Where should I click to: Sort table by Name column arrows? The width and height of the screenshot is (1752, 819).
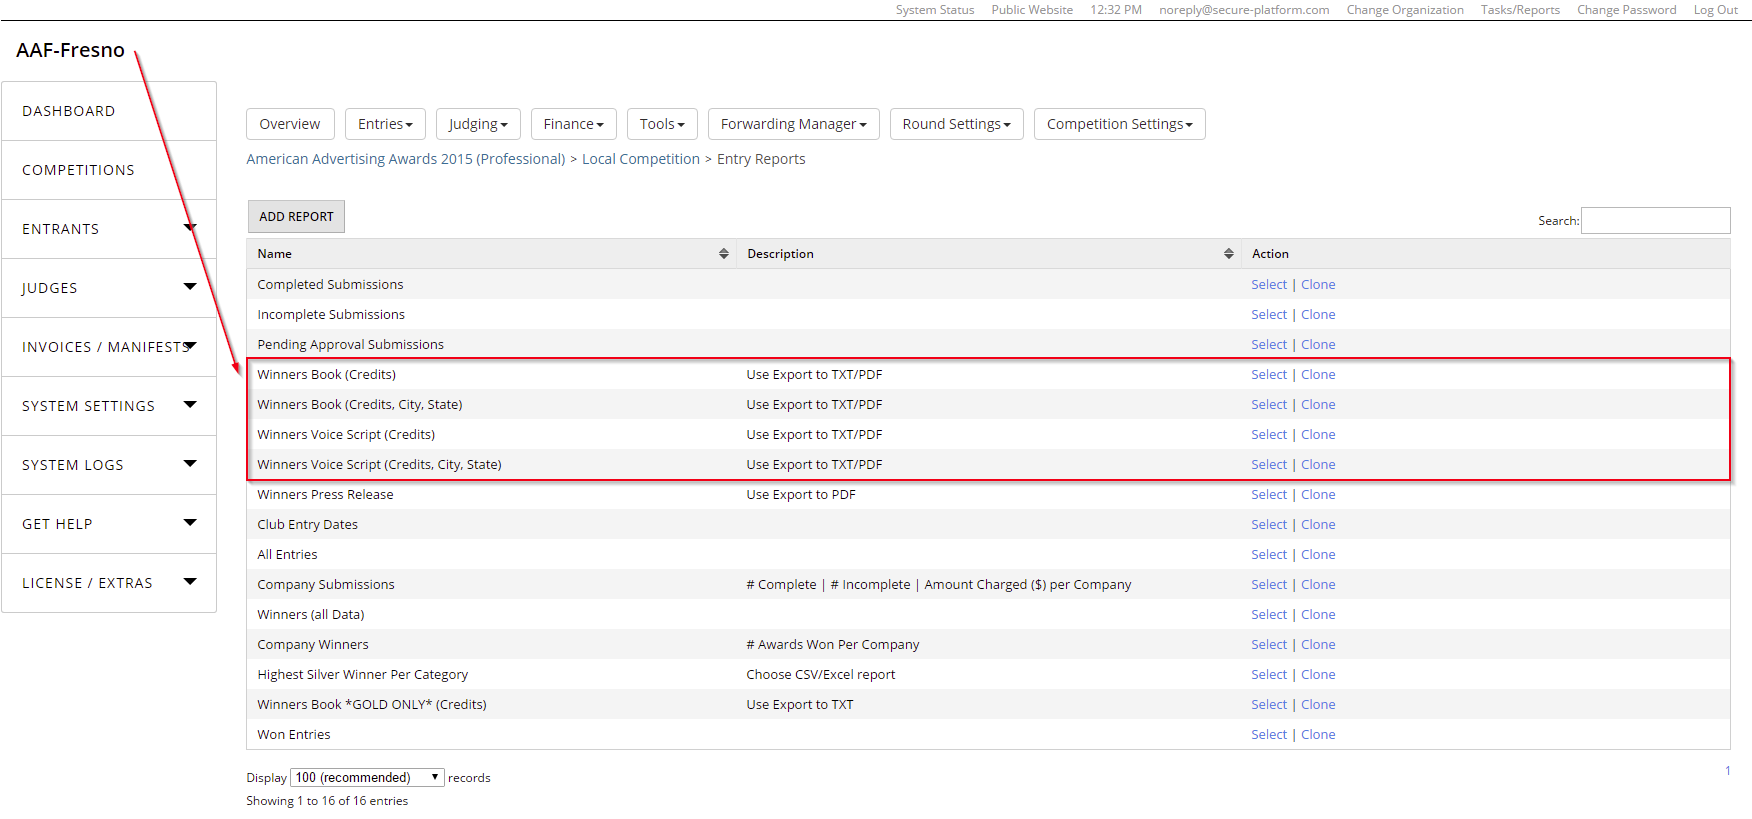coord(723,254)
